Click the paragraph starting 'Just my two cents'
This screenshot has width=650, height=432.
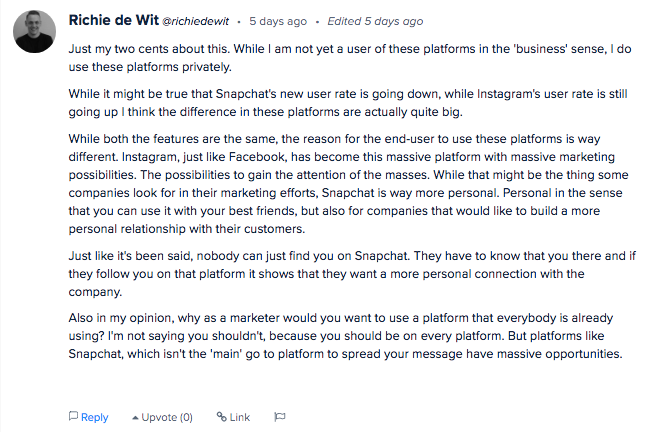tap(350, 58)
